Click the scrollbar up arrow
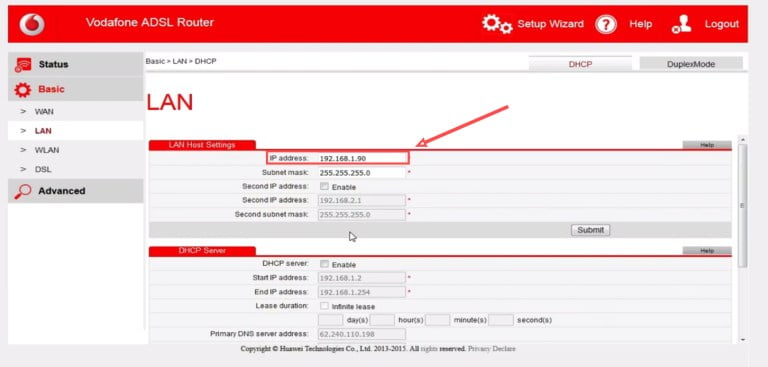 (743, 140)
